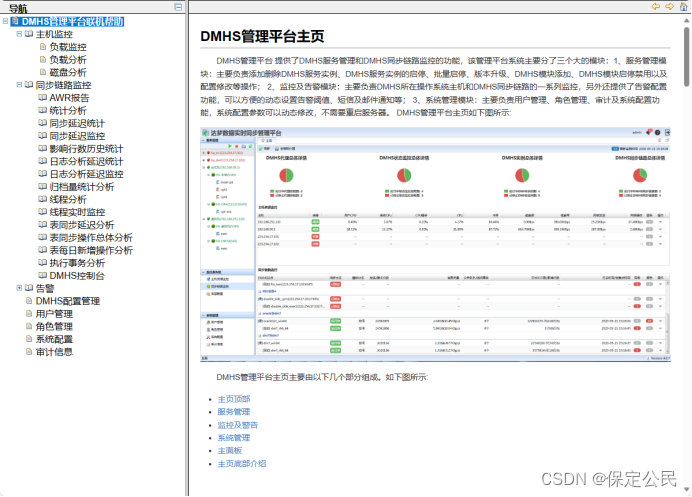Follow the 监控及警告 link
Screen dimensions: 692x497
237,425
